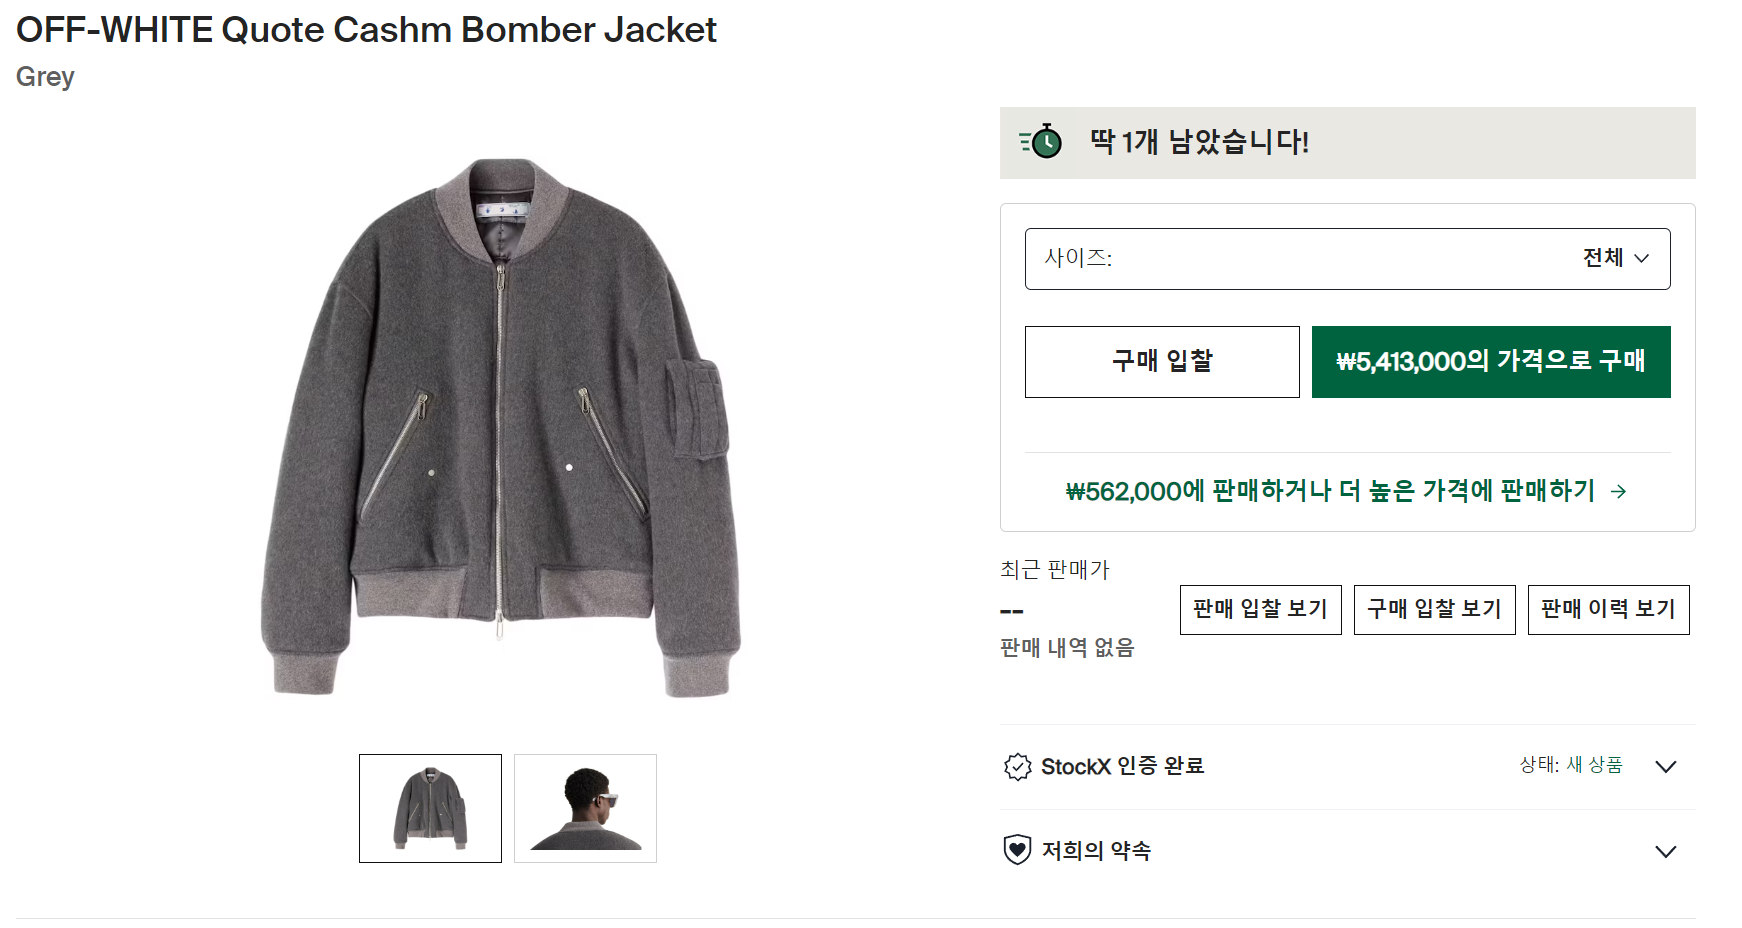This screenshot has height=928, width=1742.
Task: Select the front jacket thumbnail
Action: pyautogui.click(x=430, y=808)
